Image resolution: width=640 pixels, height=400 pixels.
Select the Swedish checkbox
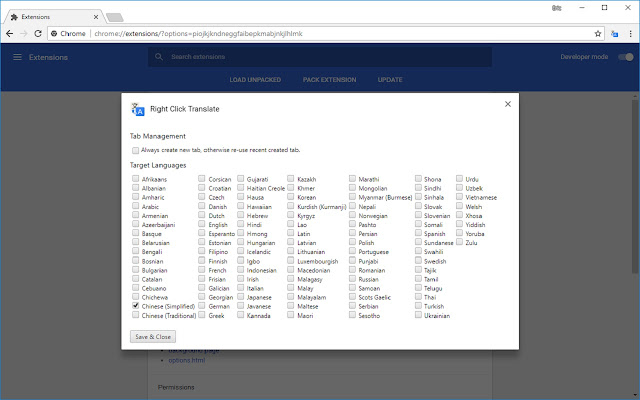coord(418,260)
